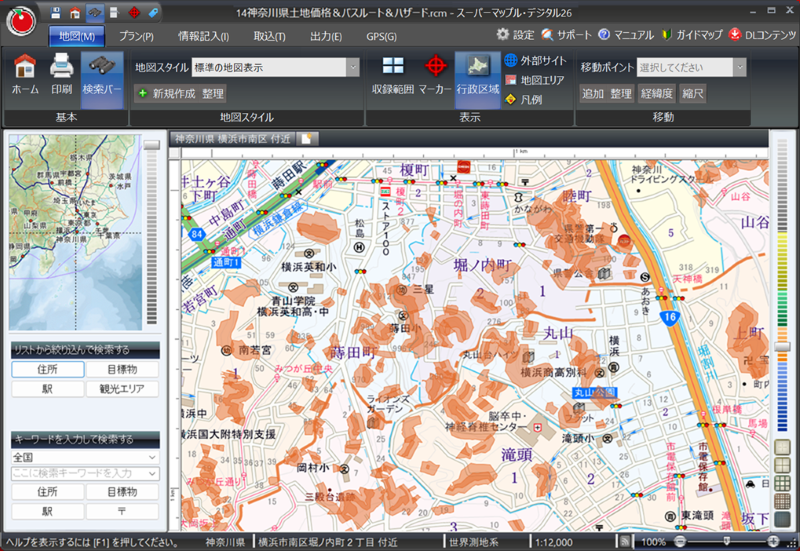Click 住所 under keyword search
This screenshot has width=800, height=551.
[47, 492]
